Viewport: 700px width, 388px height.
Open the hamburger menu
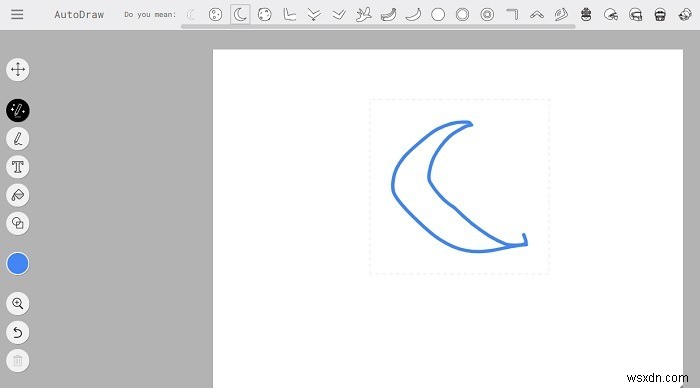click(17, 14)
